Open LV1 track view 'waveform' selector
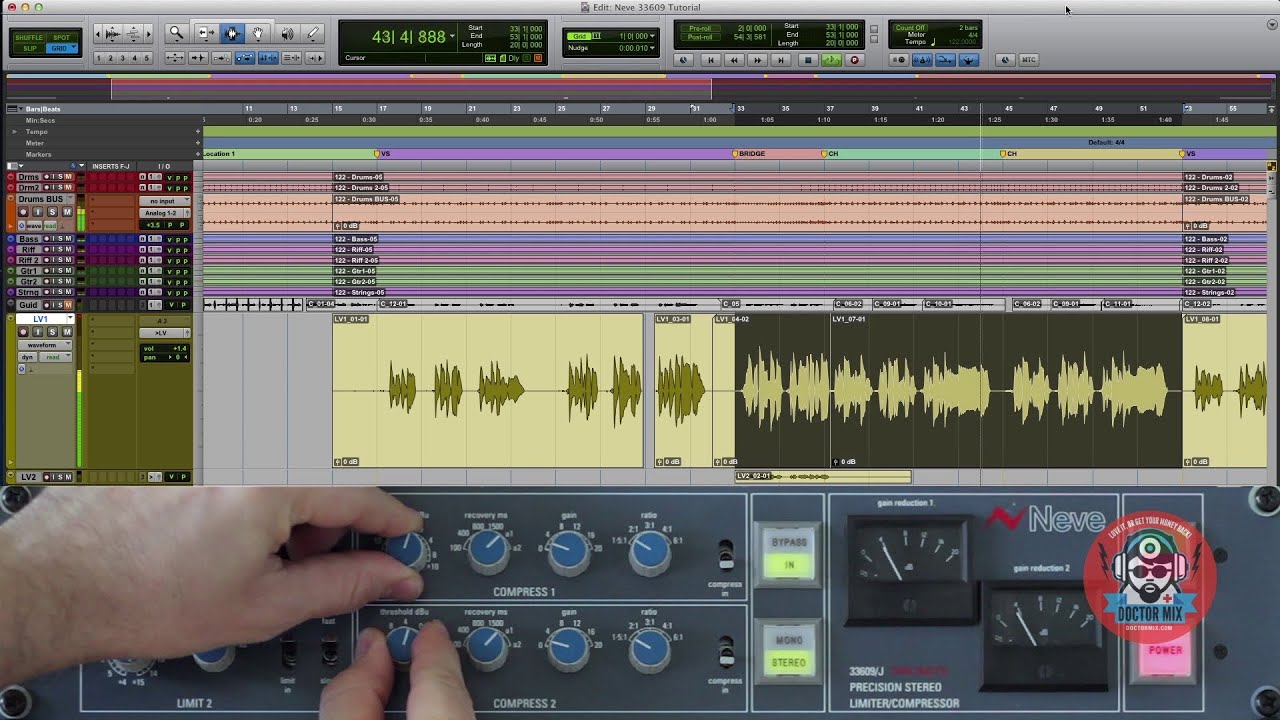This screenshot has width=1280, height=720. click(45, 345)
